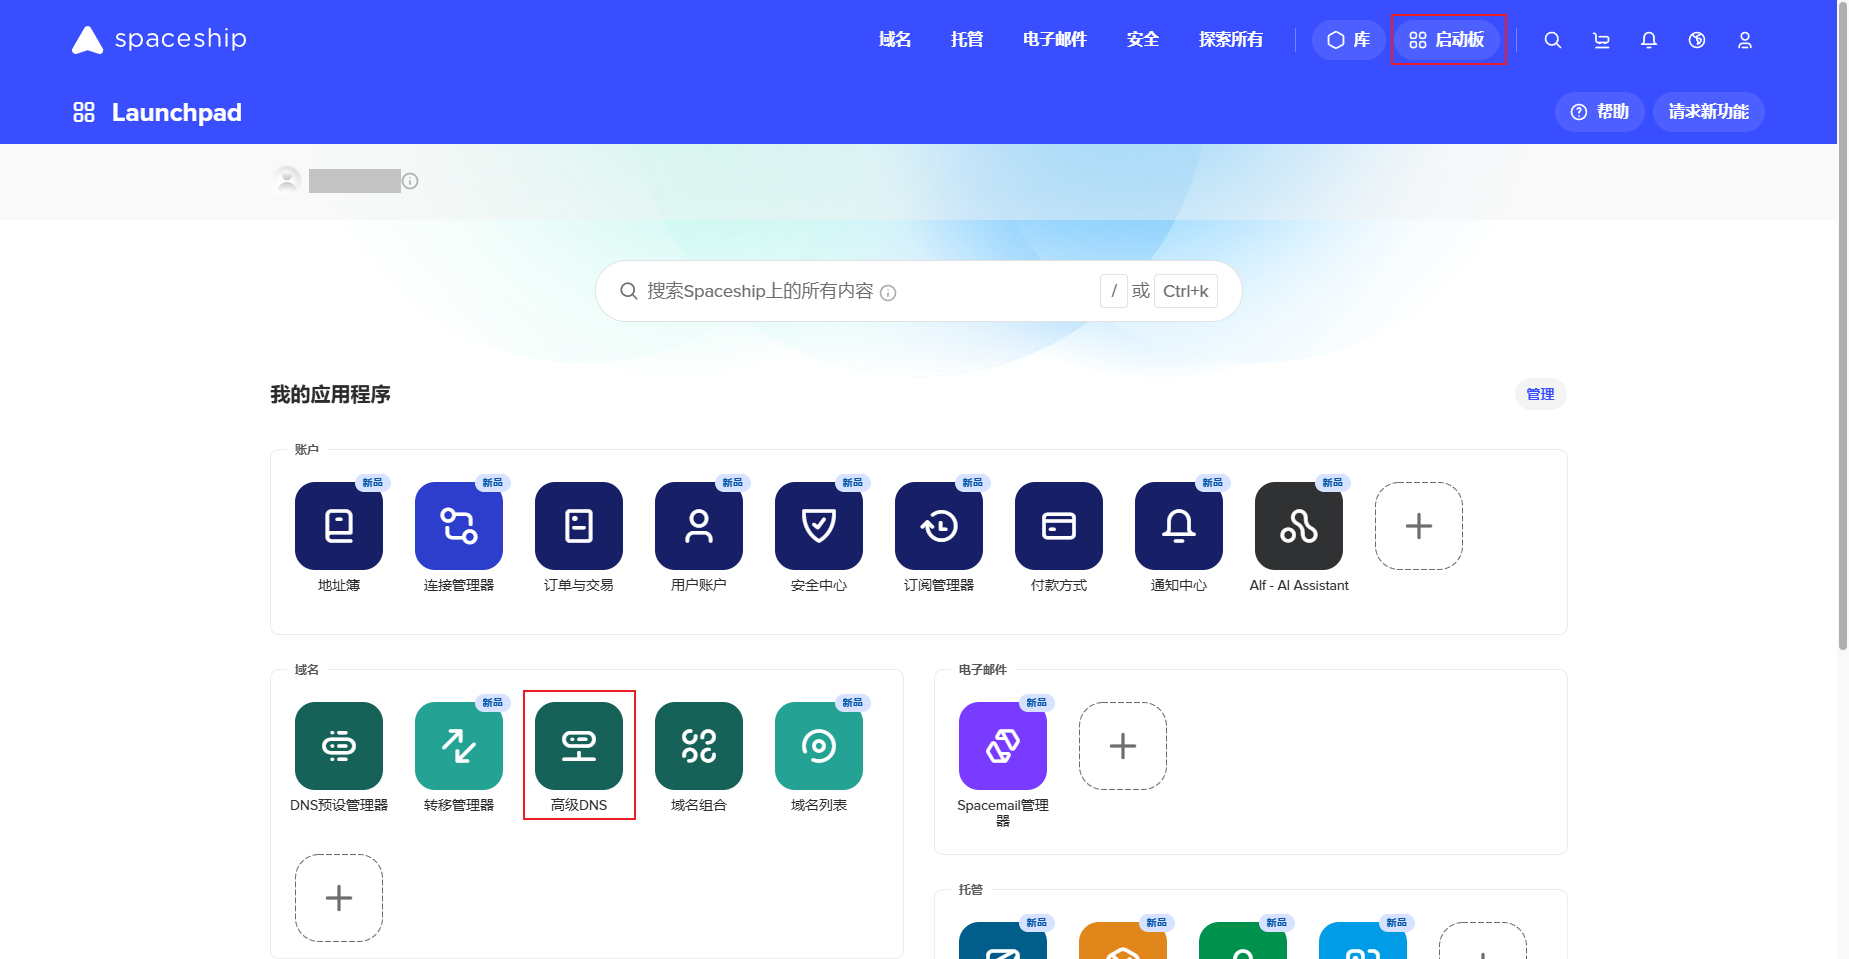This screenshot has width=1849, height=959.
Task: Click info icon next to account name
Action: coord(410,181)
